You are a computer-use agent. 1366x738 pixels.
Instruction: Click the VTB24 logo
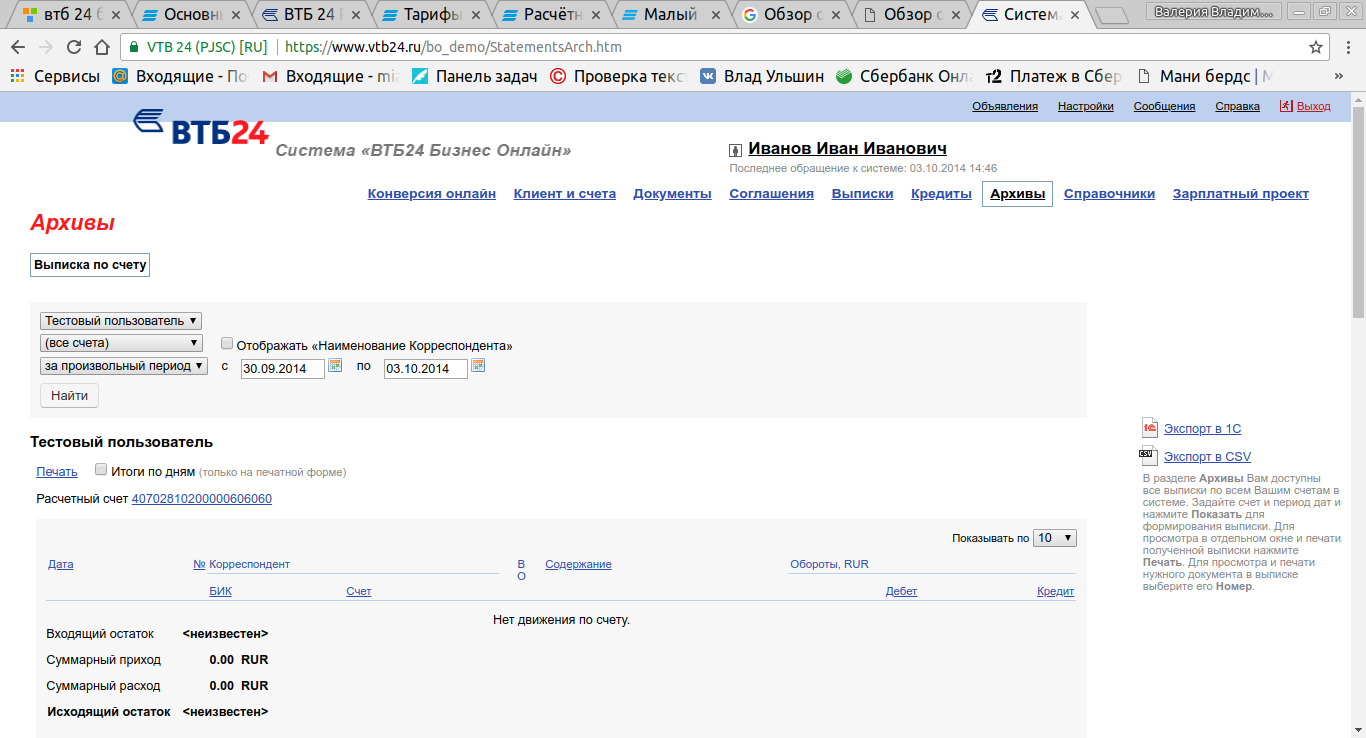pyautogui.click(x=201, y=128)
